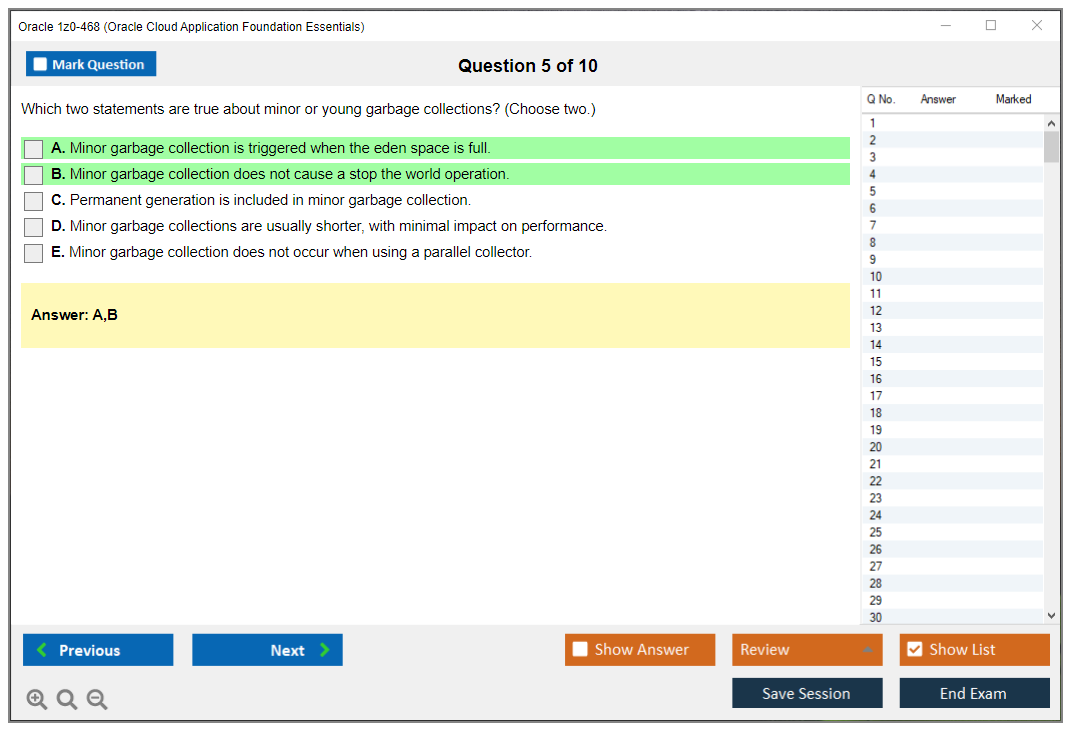
Task: Toggle the Show Answer checkbox
Action: point(580,649)
